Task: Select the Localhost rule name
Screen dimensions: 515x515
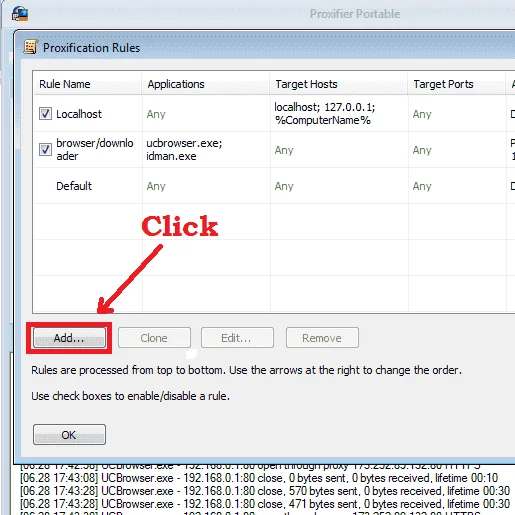Action: [79, 114]
